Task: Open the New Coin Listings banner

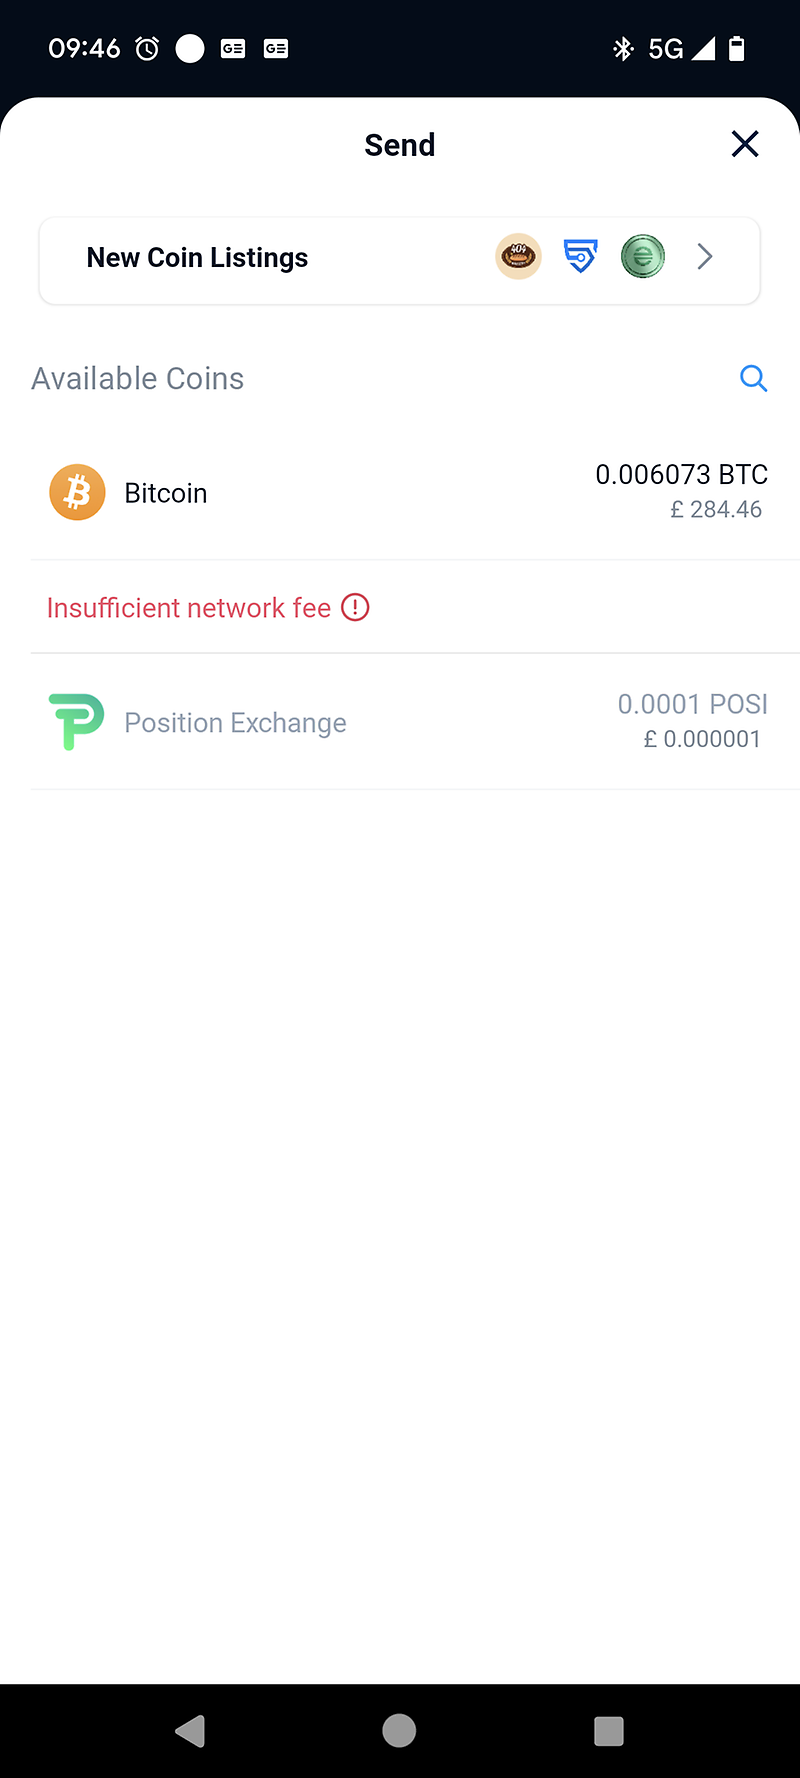Action: (x=198, y=258)
